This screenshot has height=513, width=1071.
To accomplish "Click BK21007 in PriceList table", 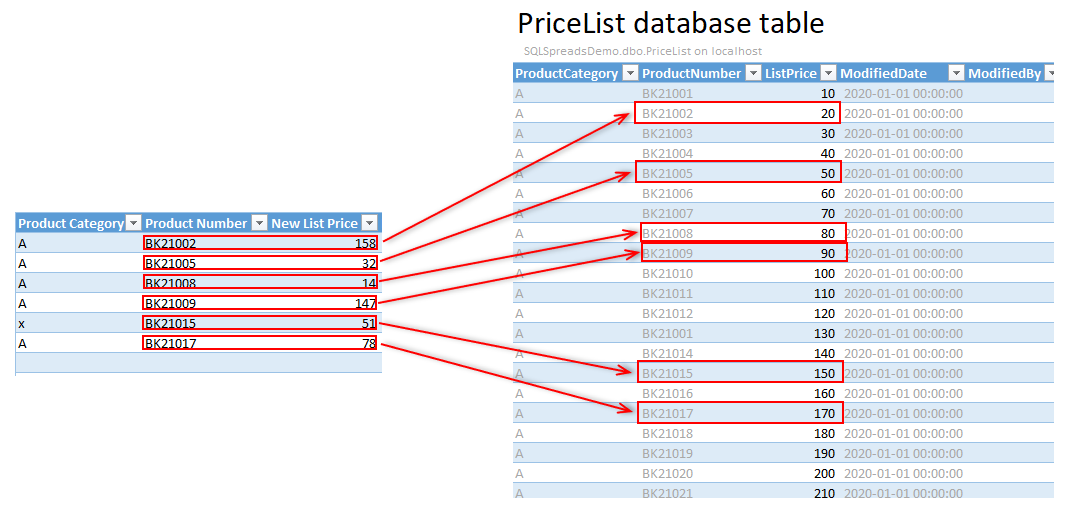I will (x=667, y=213).
